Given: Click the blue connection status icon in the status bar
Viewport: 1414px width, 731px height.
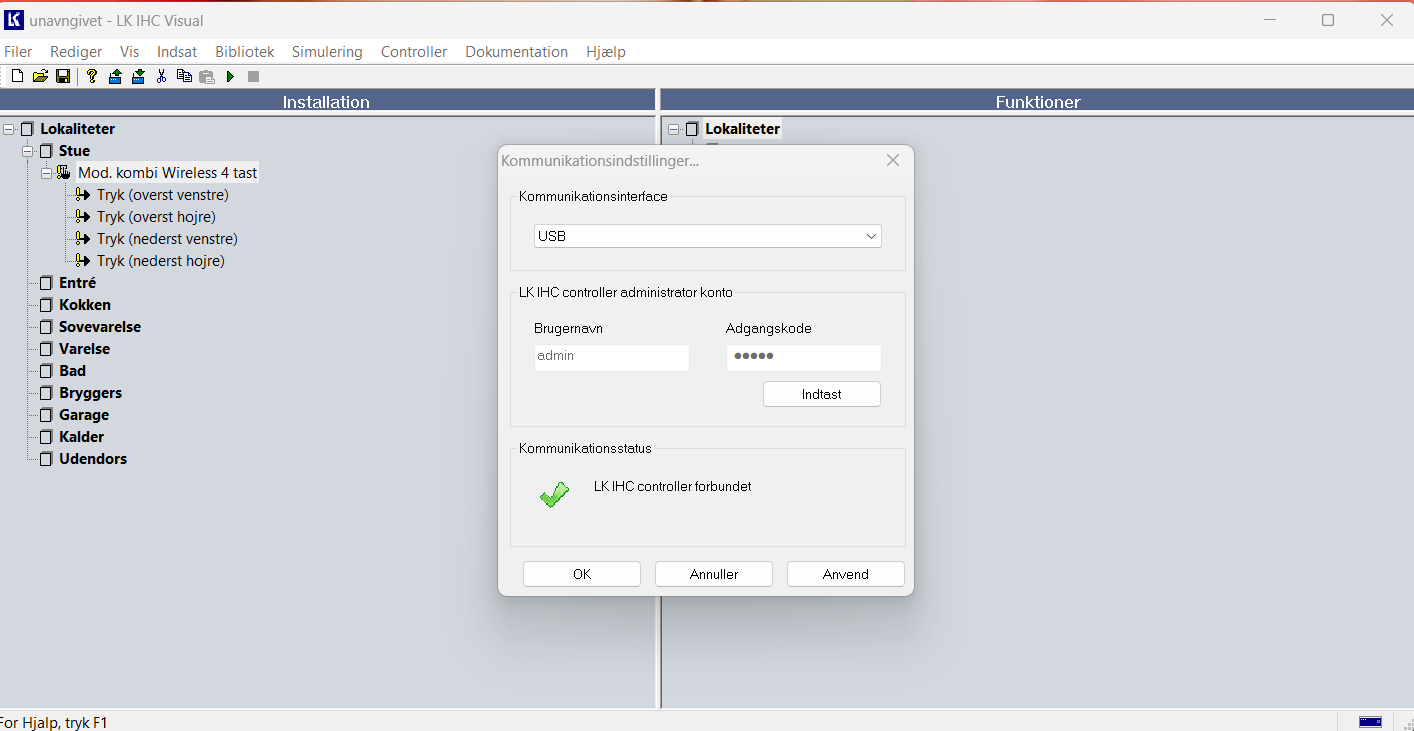Looking at the screenshot, I should [x=1370, y=722].
